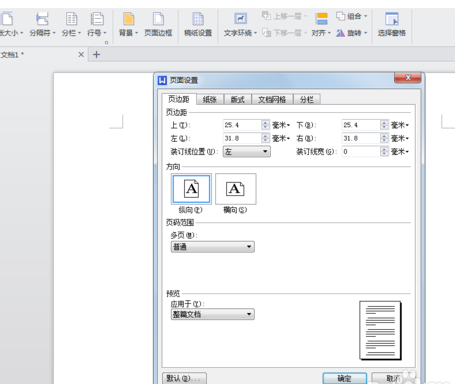The image size is (455, 384).
Task: Close the 文档1 document tab
Action: click(x=81, y=54)
